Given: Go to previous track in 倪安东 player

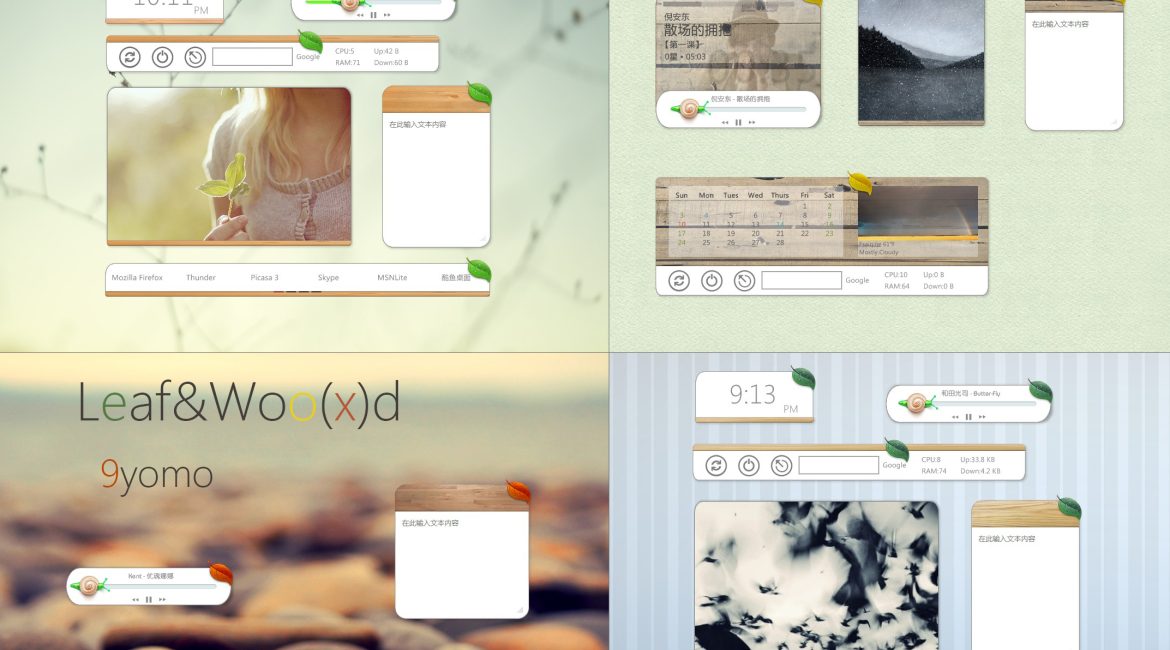Looking at the screenshot, I should coord(725,123).
